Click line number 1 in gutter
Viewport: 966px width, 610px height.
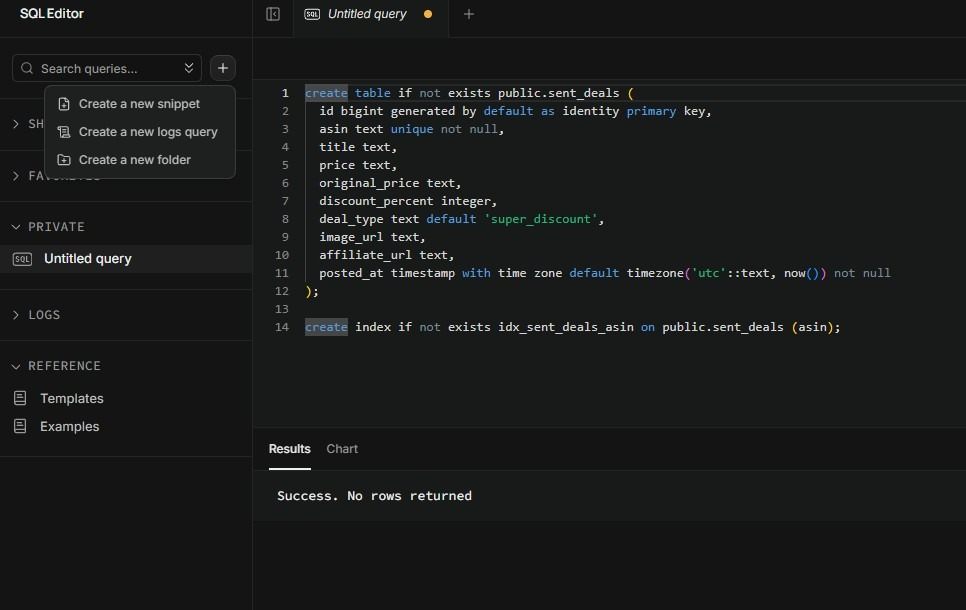[285, 93]
